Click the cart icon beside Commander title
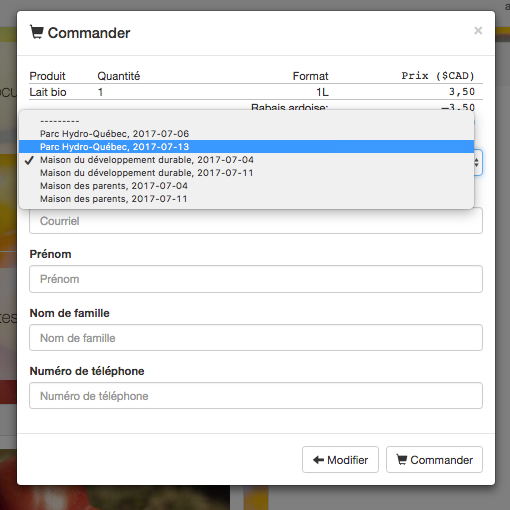 37,32
